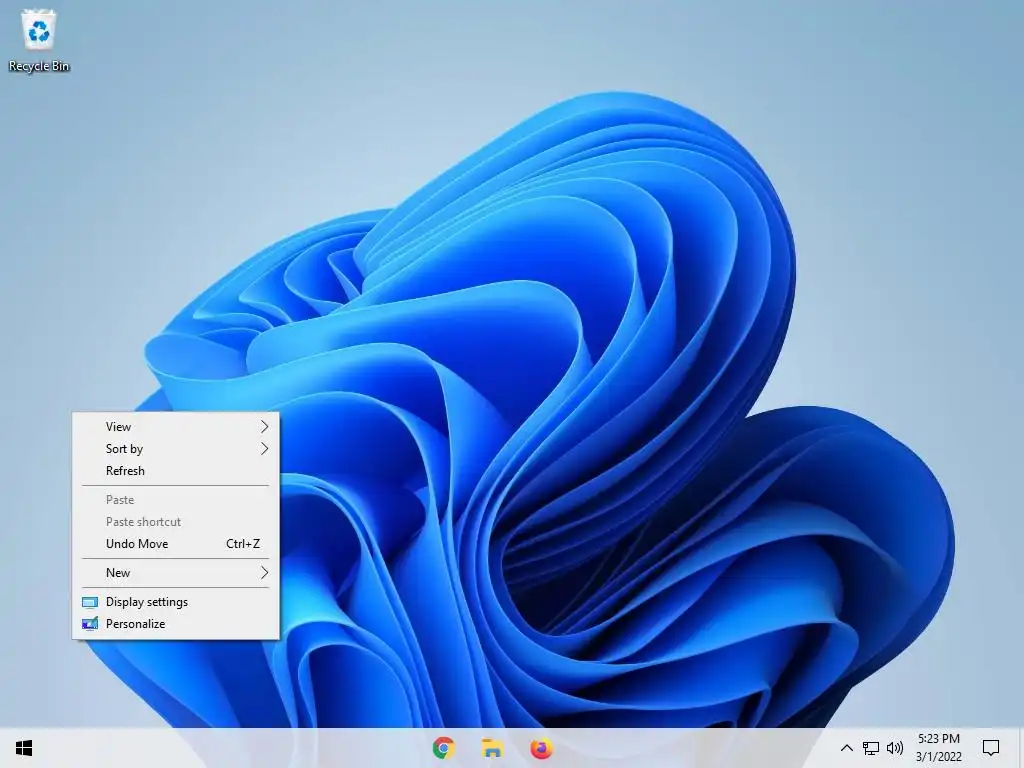Click the View submenu arrow

264,426
